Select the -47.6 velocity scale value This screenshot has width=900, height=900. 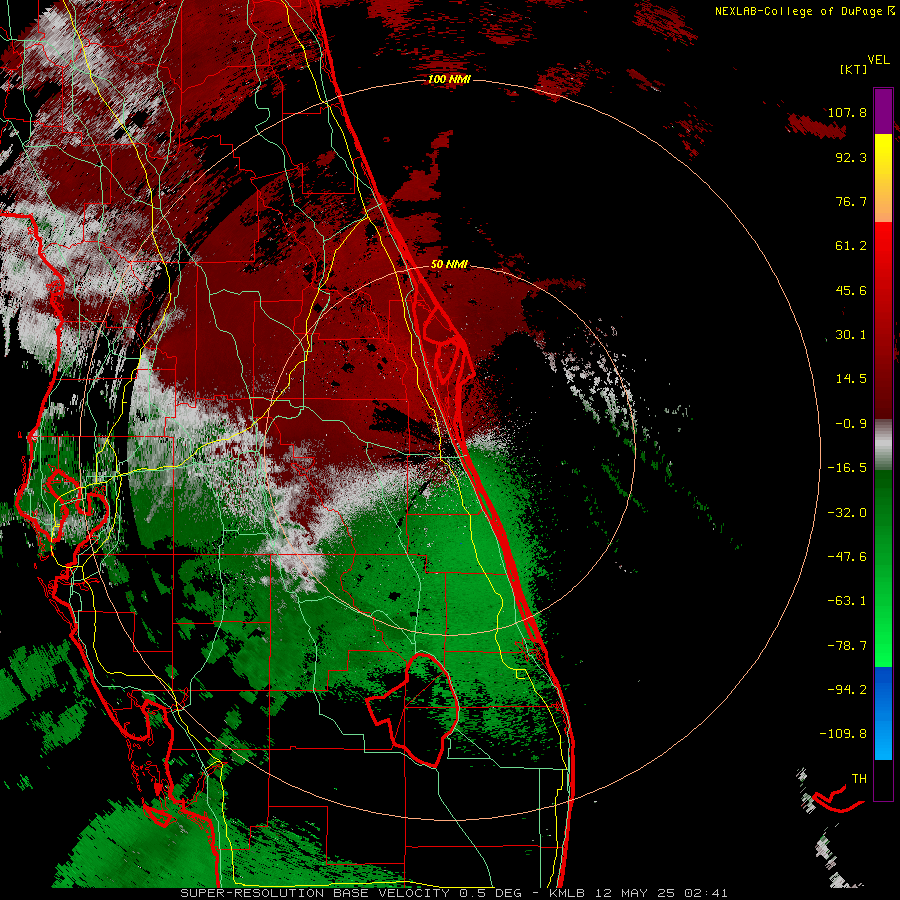[847, 557]
